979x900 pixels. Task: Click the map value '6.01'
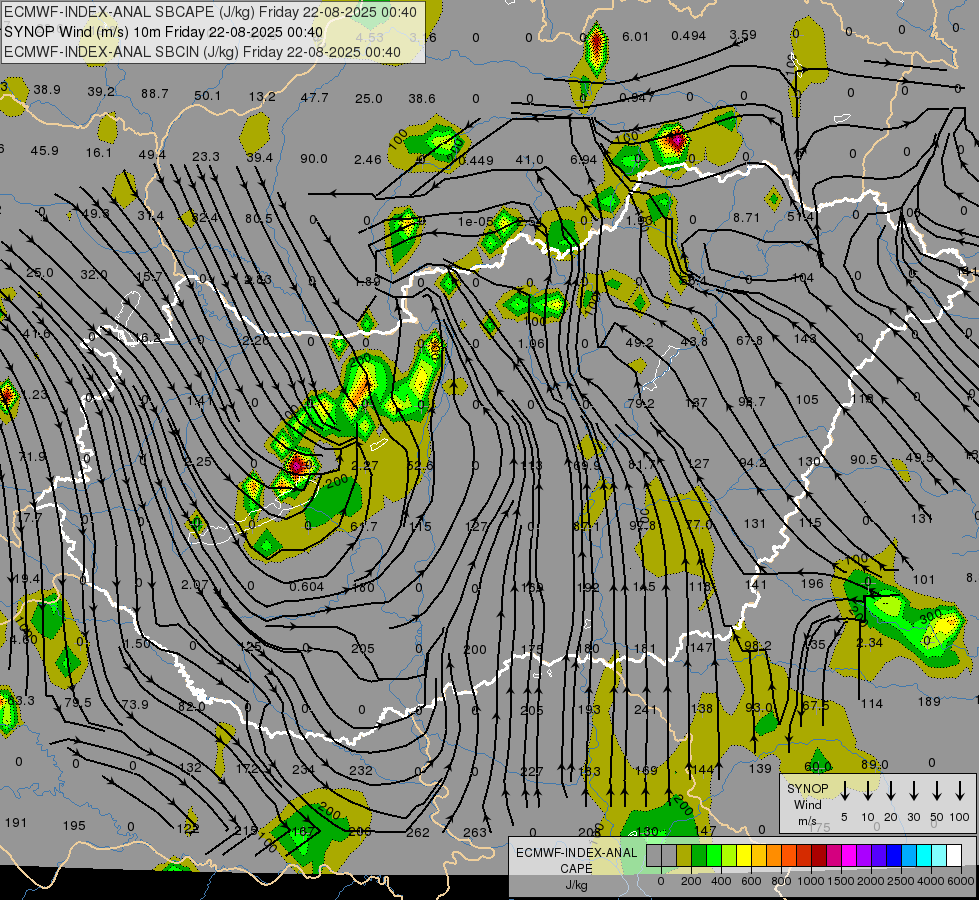point(635,37)
